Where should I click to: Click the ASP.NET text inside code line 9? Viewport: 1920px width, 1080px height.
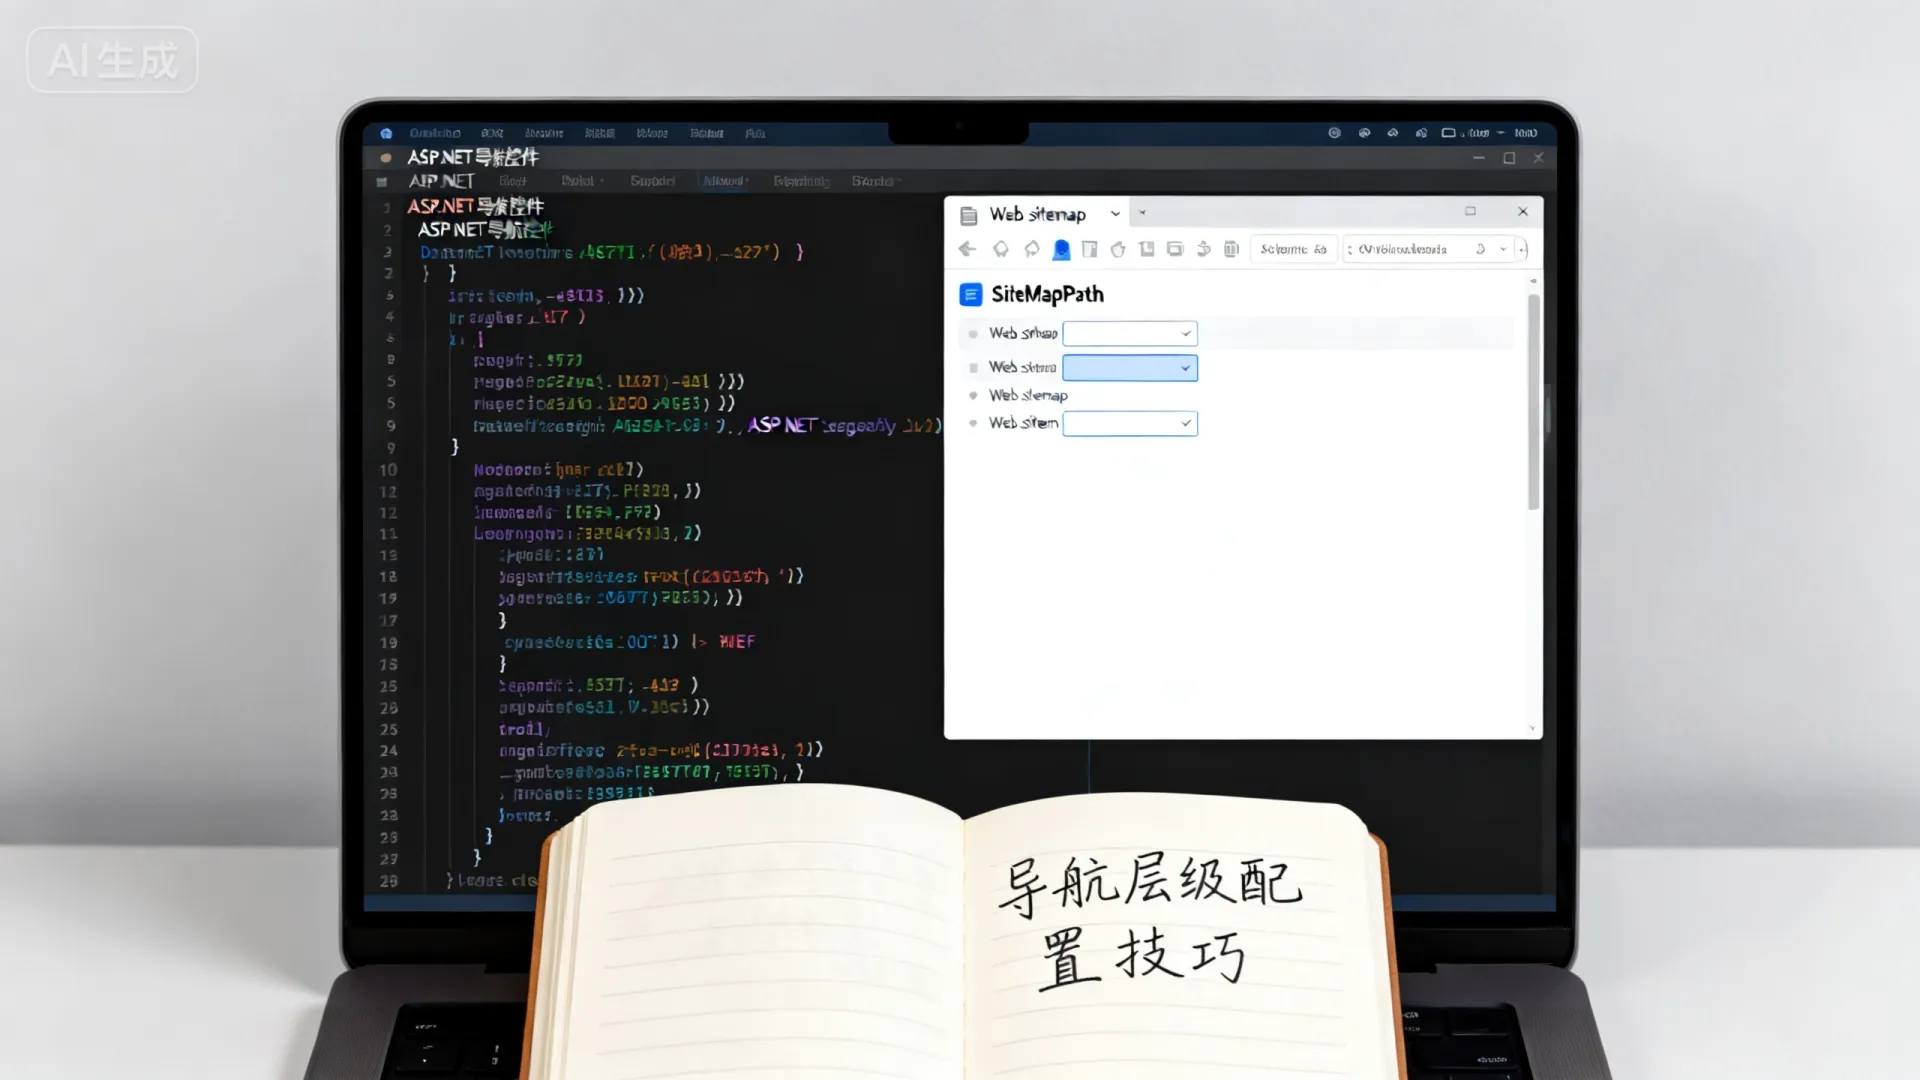click(x=783, y=425)
